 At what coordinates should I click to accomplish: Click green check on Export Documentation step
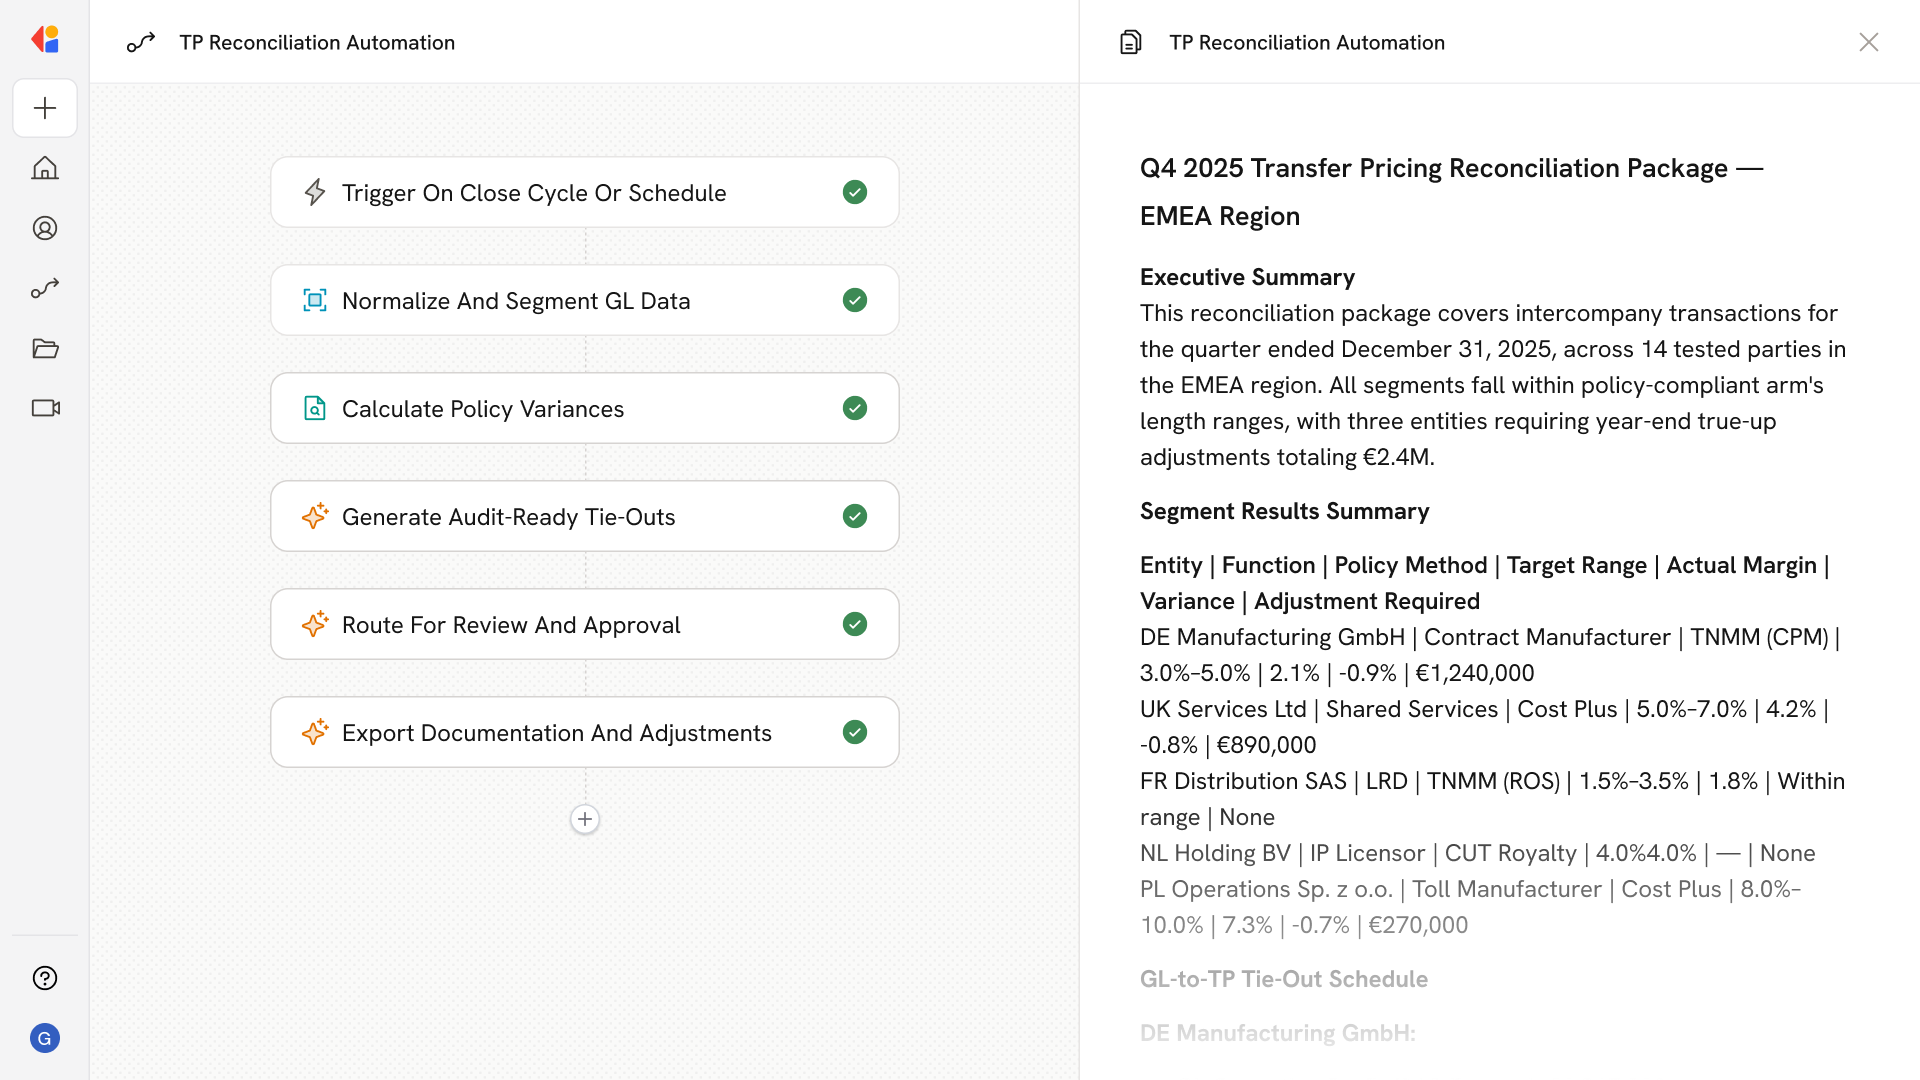click(x=854, y=732)
